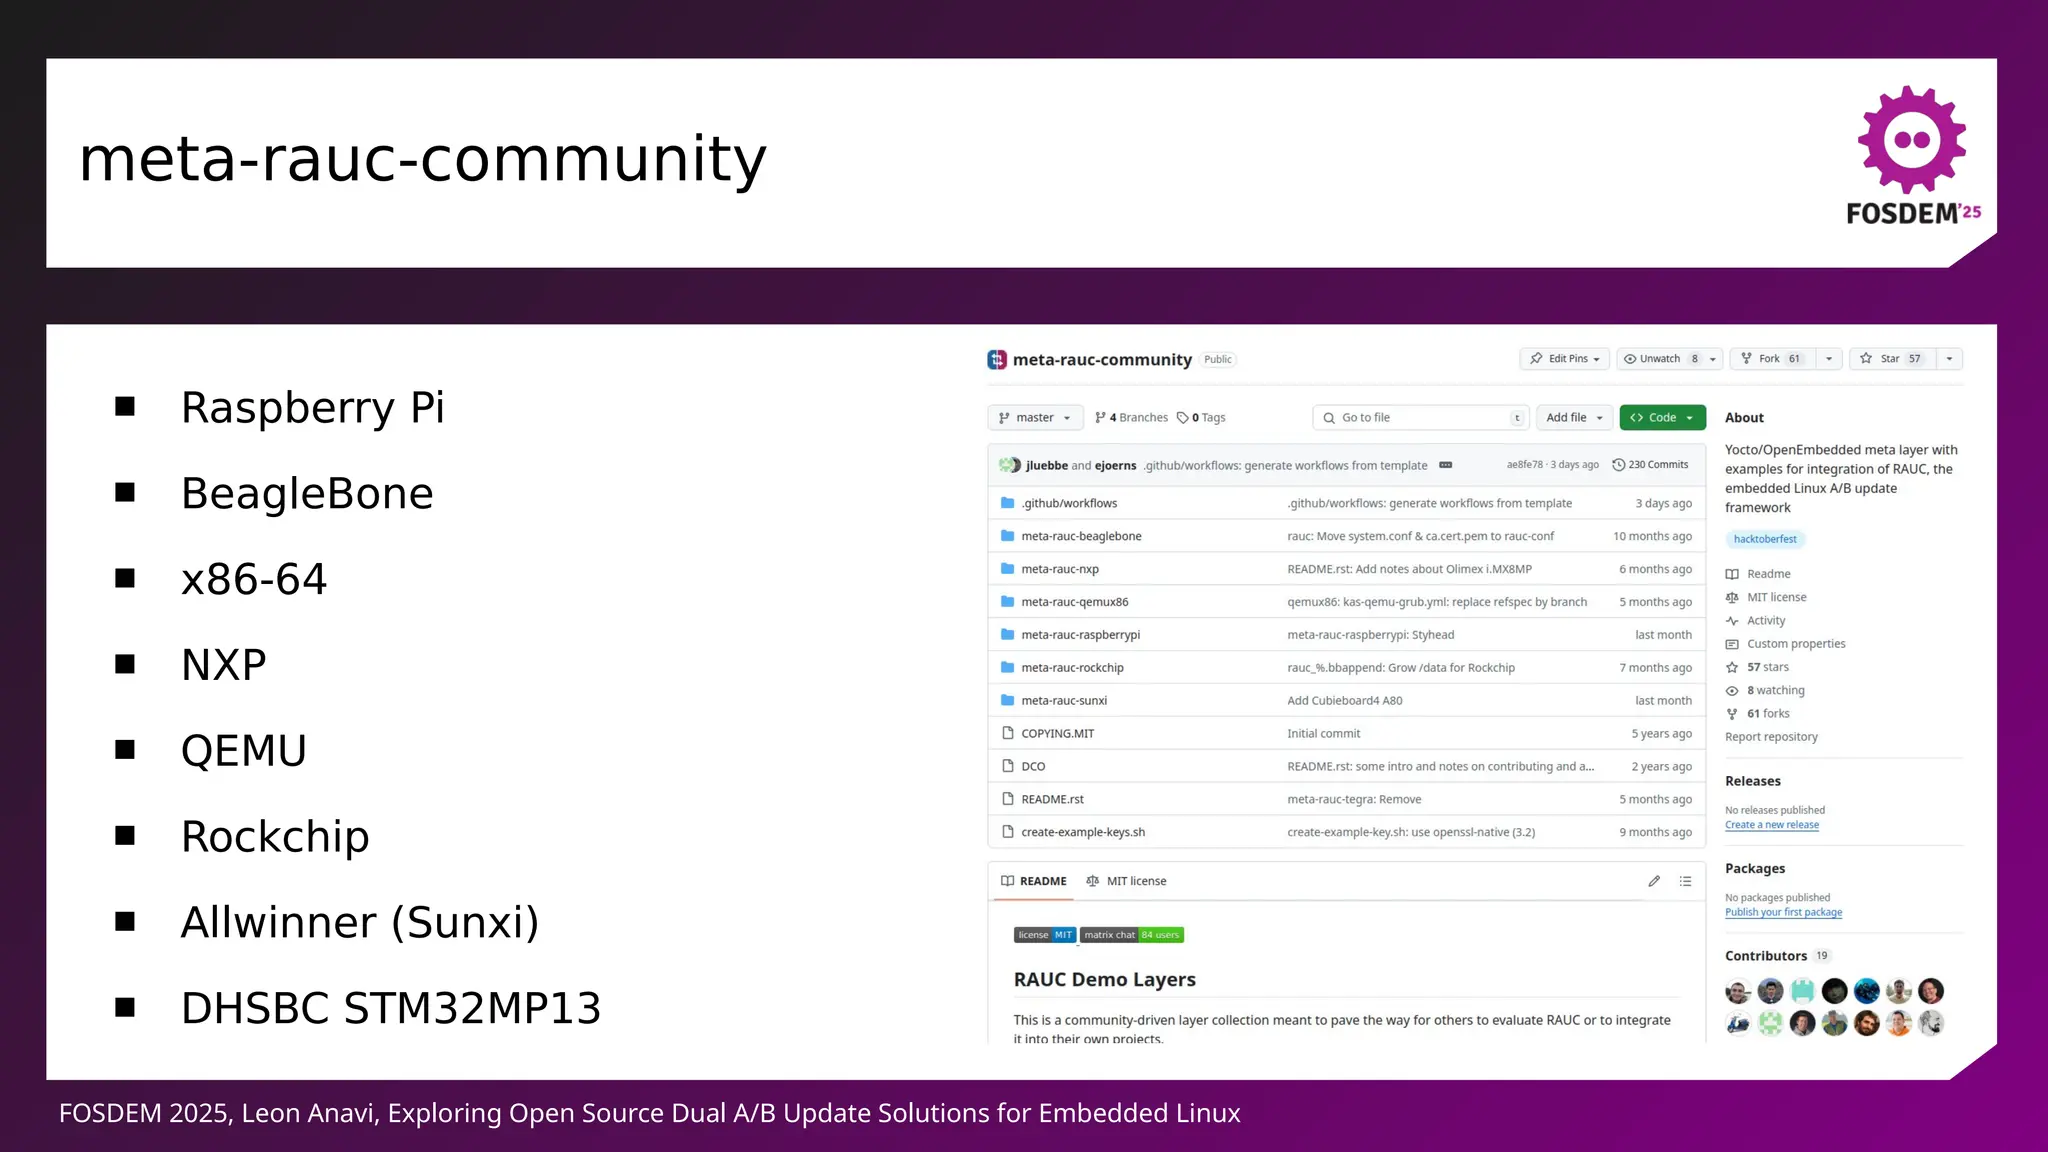
Task: Open the green Code dropdown button
Action: coord(1662,418)
